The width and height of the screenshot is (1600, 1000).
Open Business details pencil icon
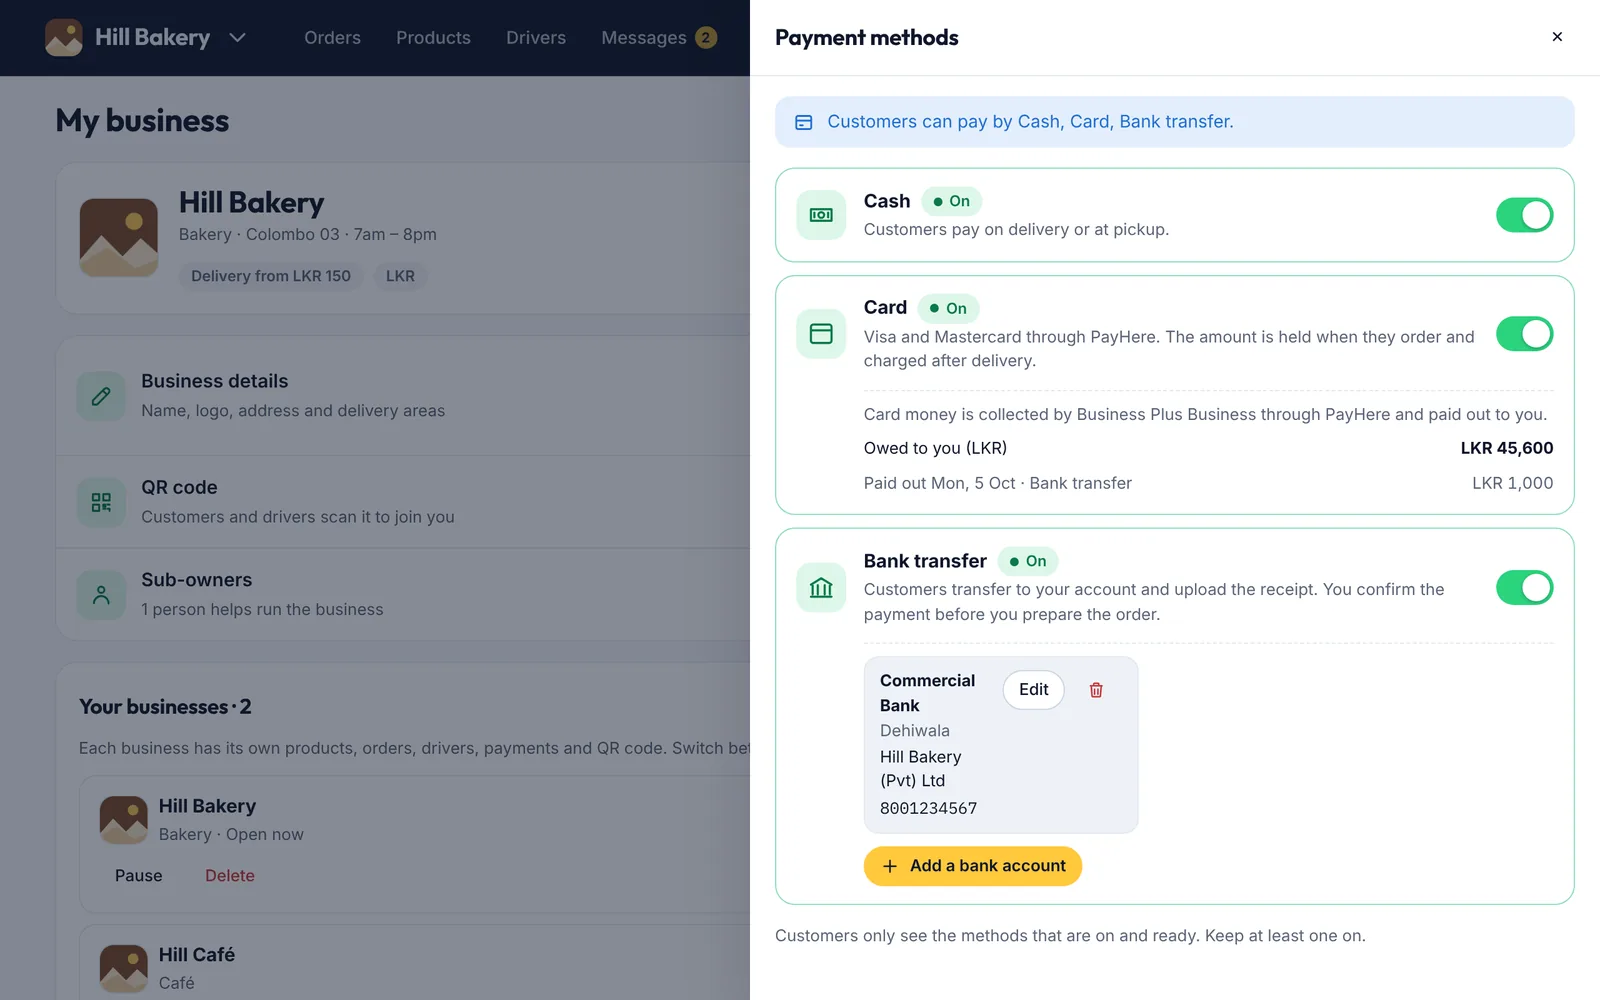101,397
